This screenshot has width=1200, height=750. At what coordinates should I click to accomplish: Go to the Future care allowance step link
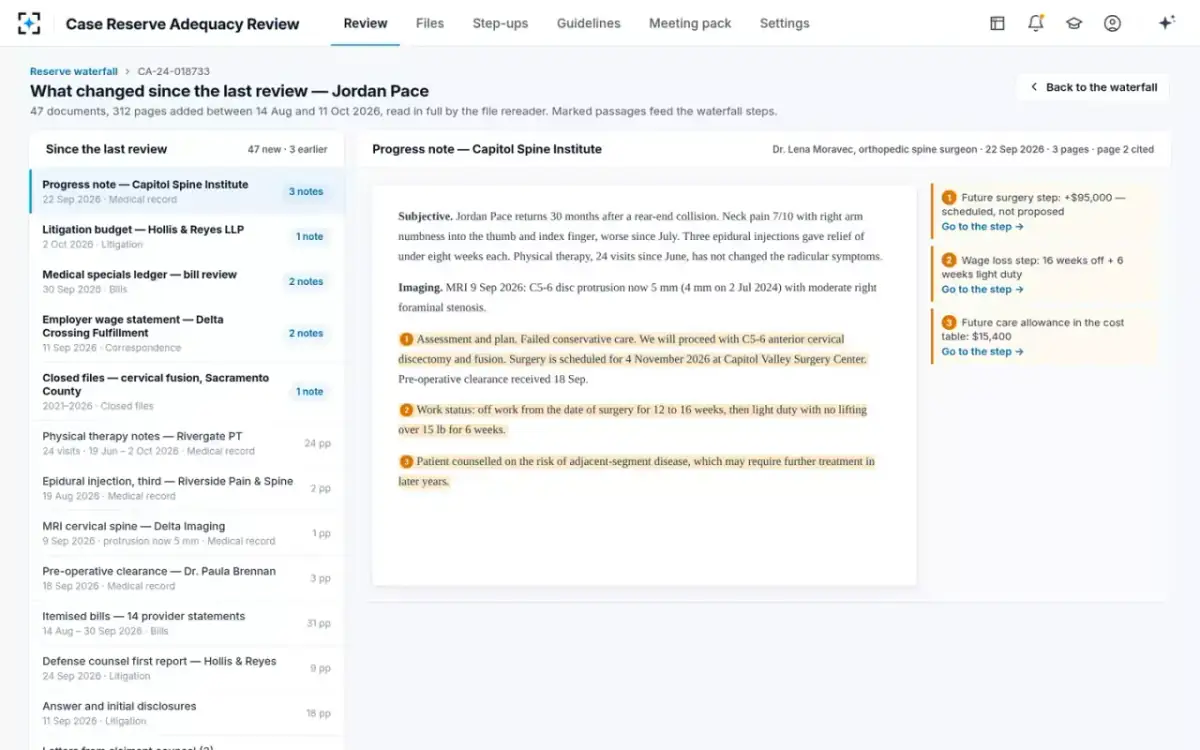(x=982, y=351)
